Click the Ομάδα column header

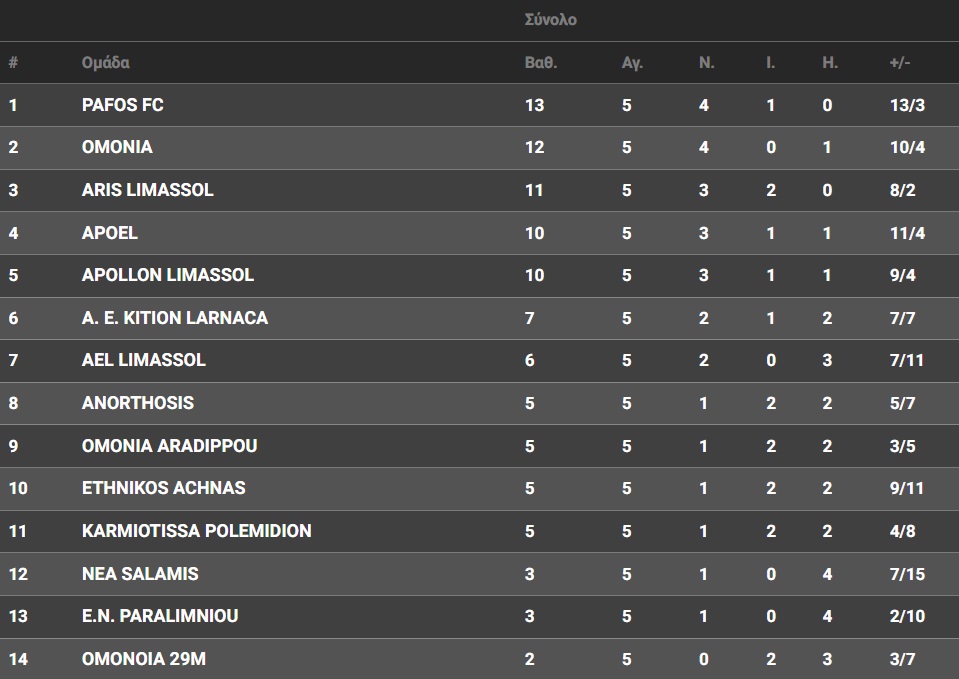[x=105, y=62]
